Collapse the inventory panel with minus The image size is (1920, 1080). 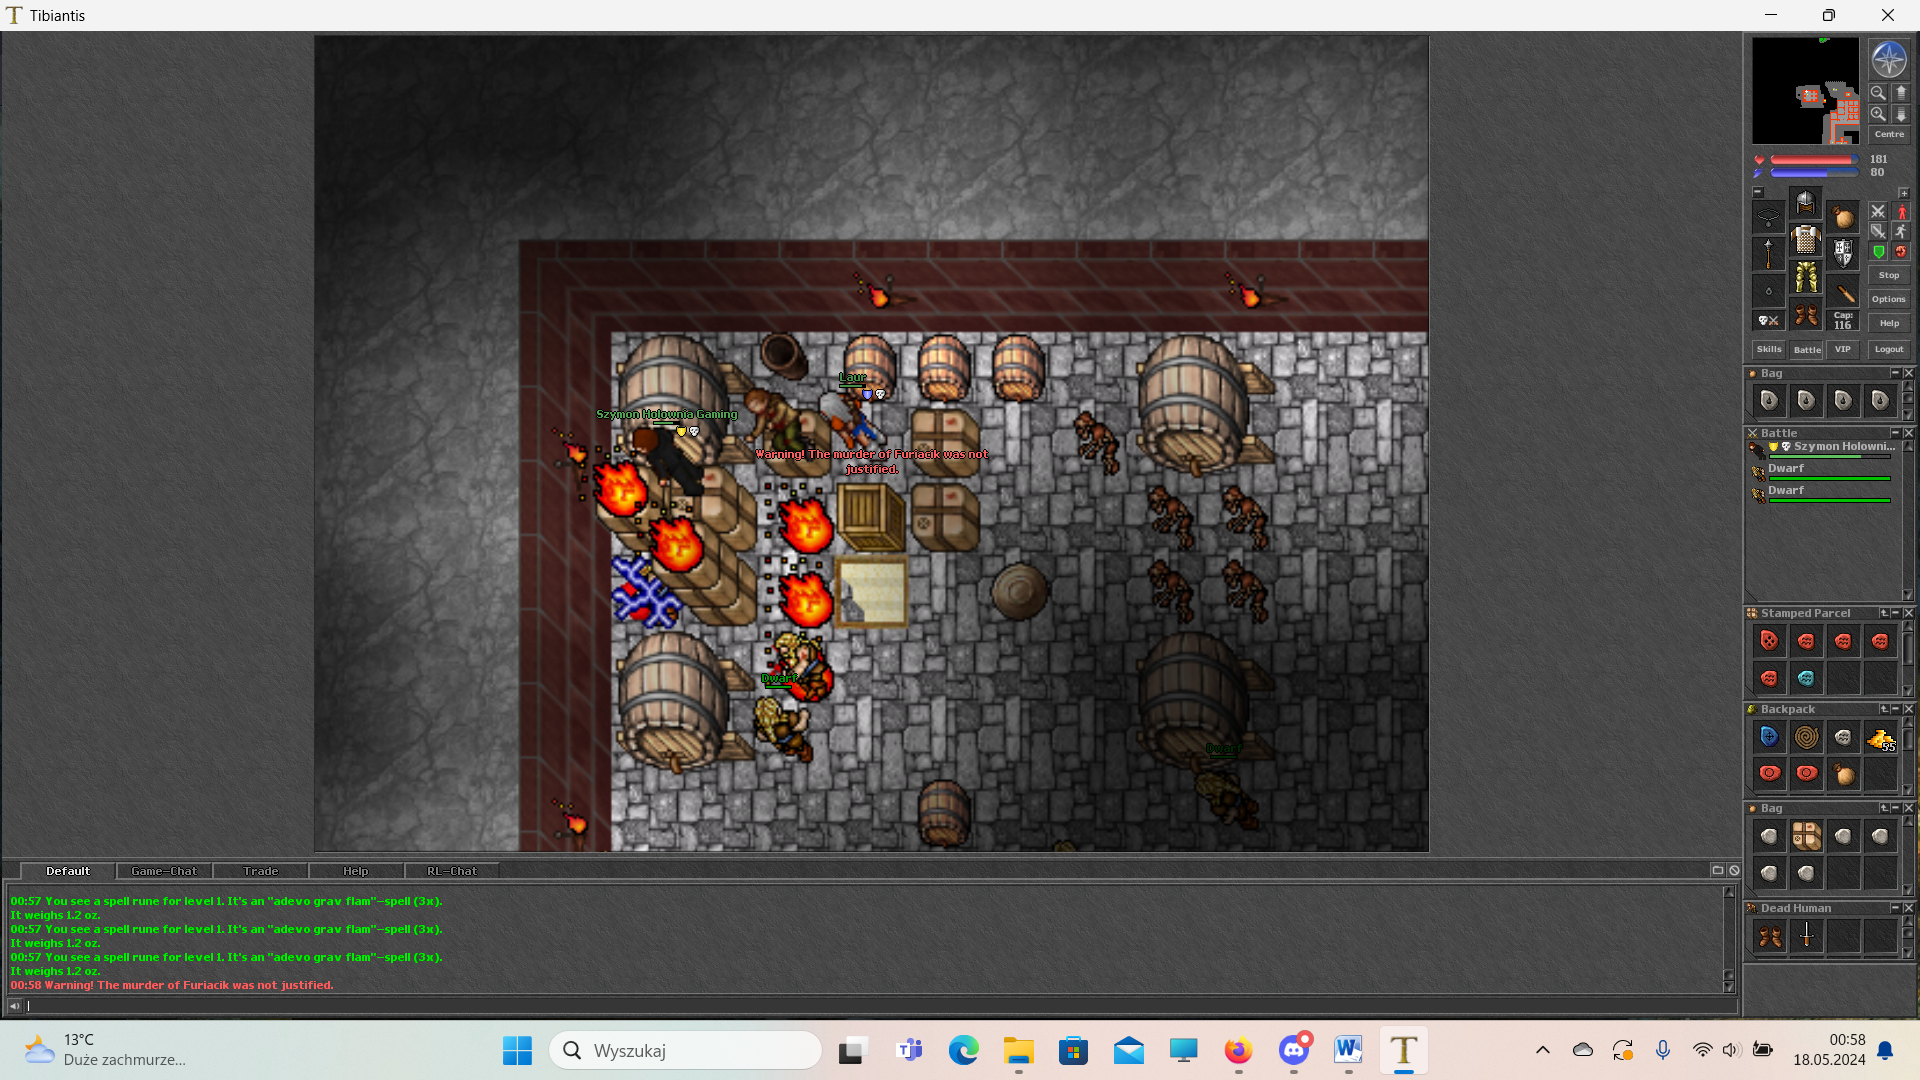pos(1757,192)
